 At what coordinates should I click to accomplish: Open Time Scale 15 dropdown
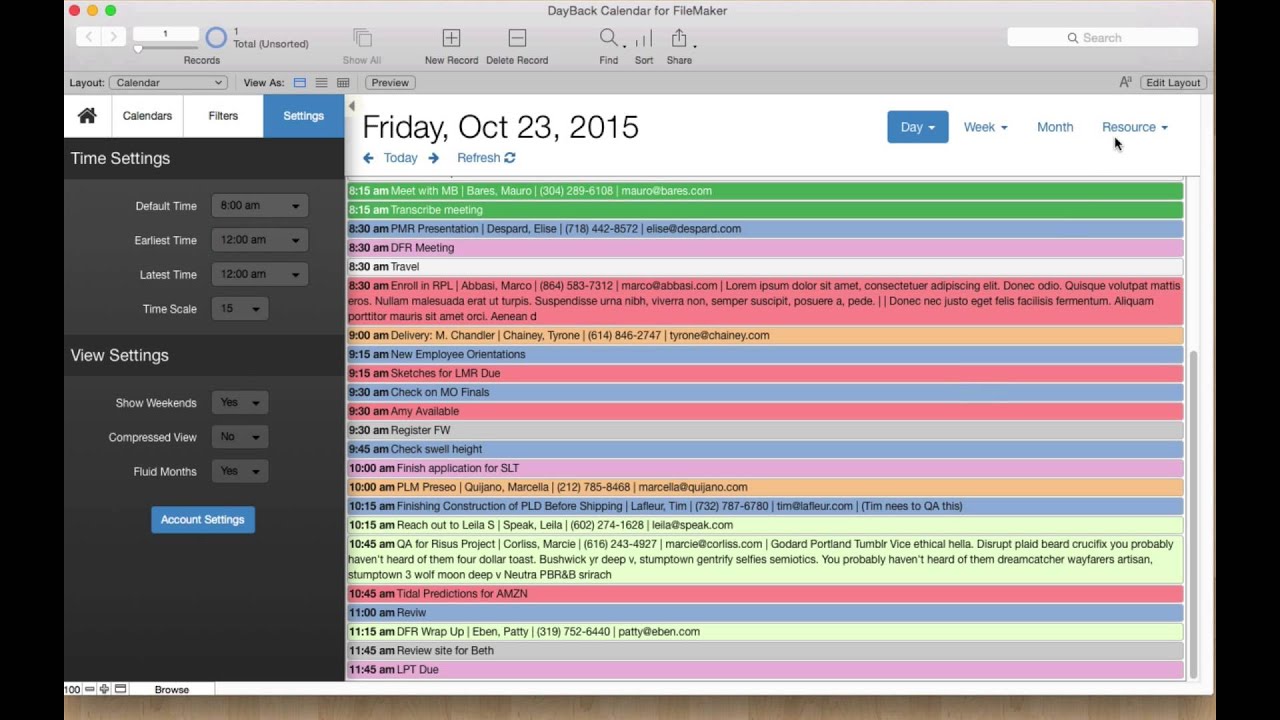coord(239,309)
